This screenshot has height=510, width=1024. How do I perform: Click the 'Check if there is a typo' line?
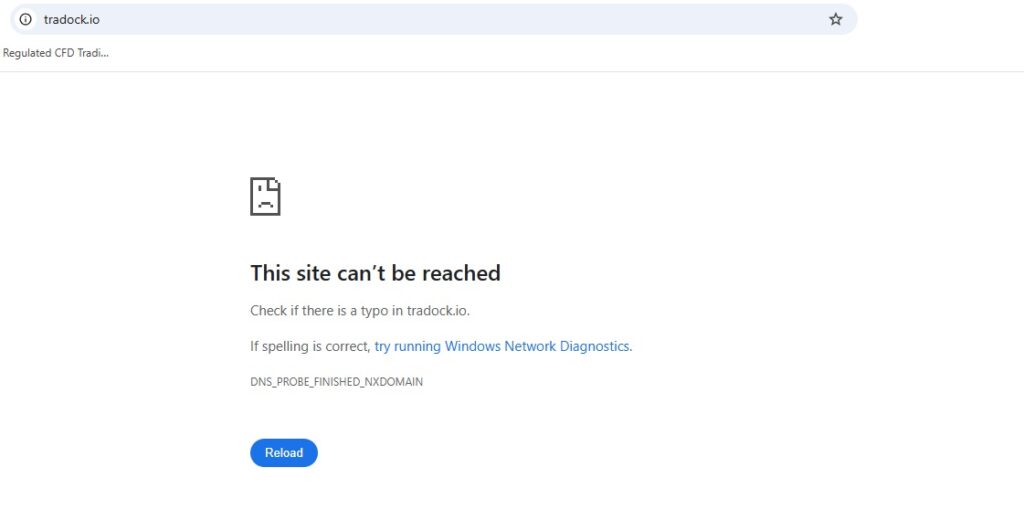(x=360, y=311)
